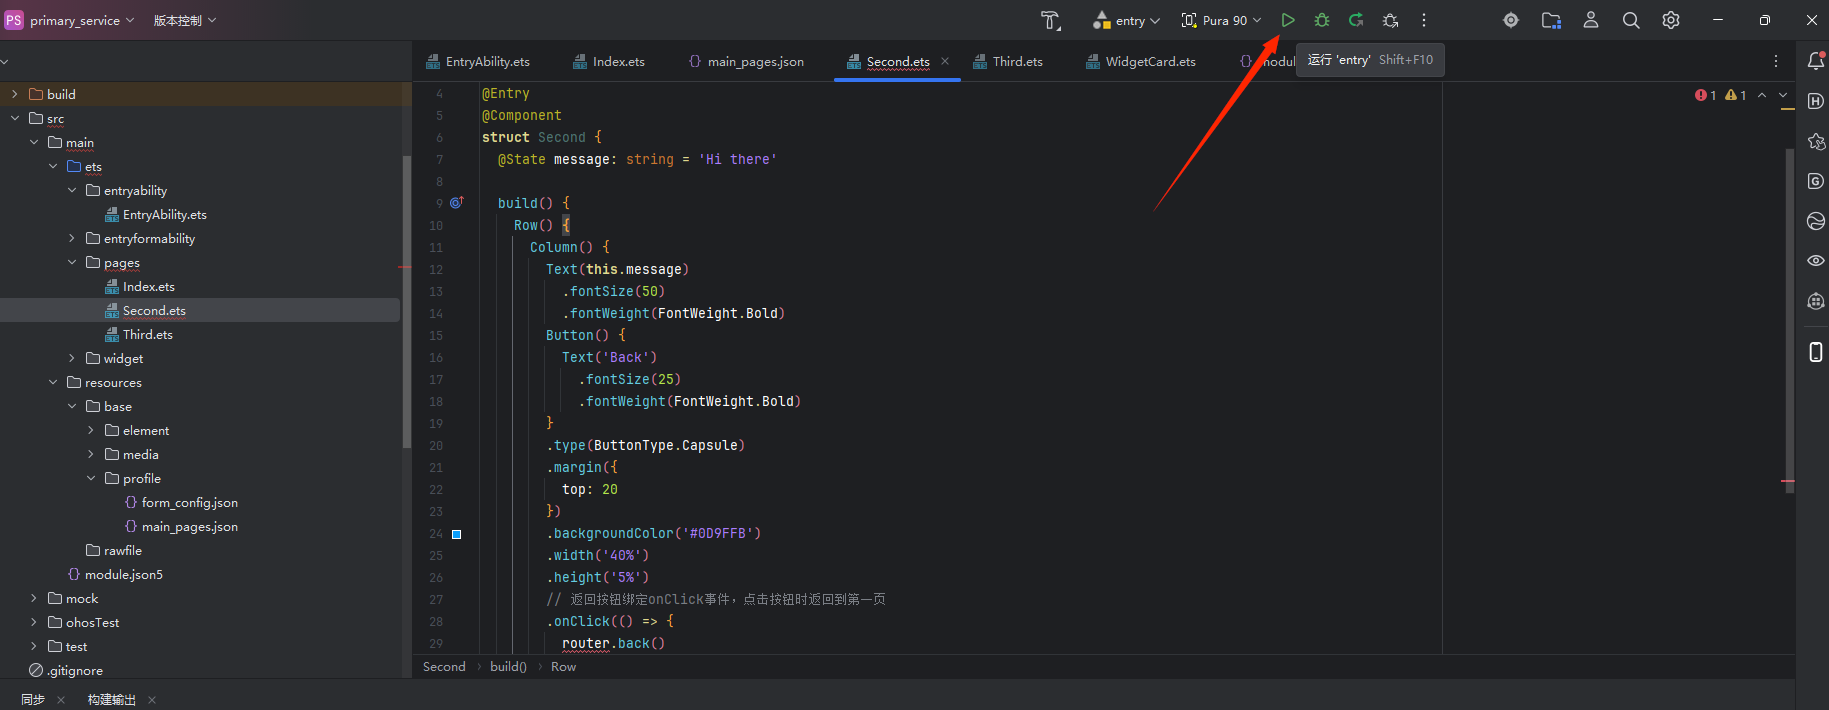Click the warnings indicator showing 1 warning

click(x=1736, y=95)
